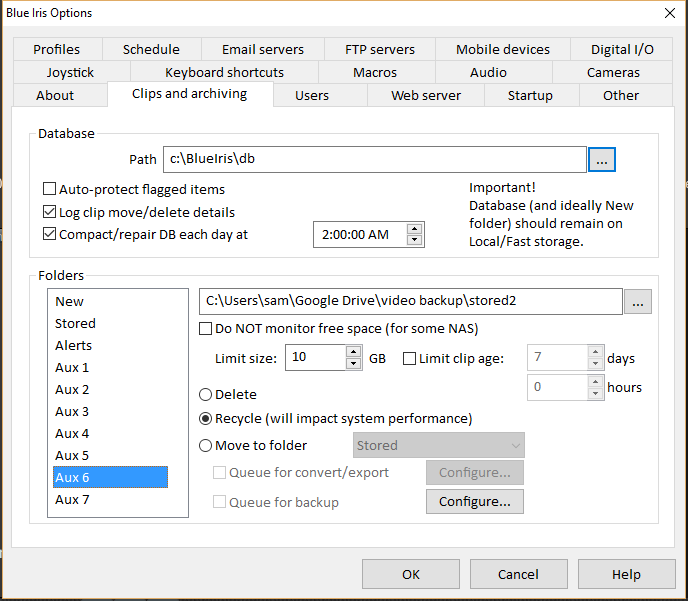Open the Email servers tab

(x=263, y=49)
